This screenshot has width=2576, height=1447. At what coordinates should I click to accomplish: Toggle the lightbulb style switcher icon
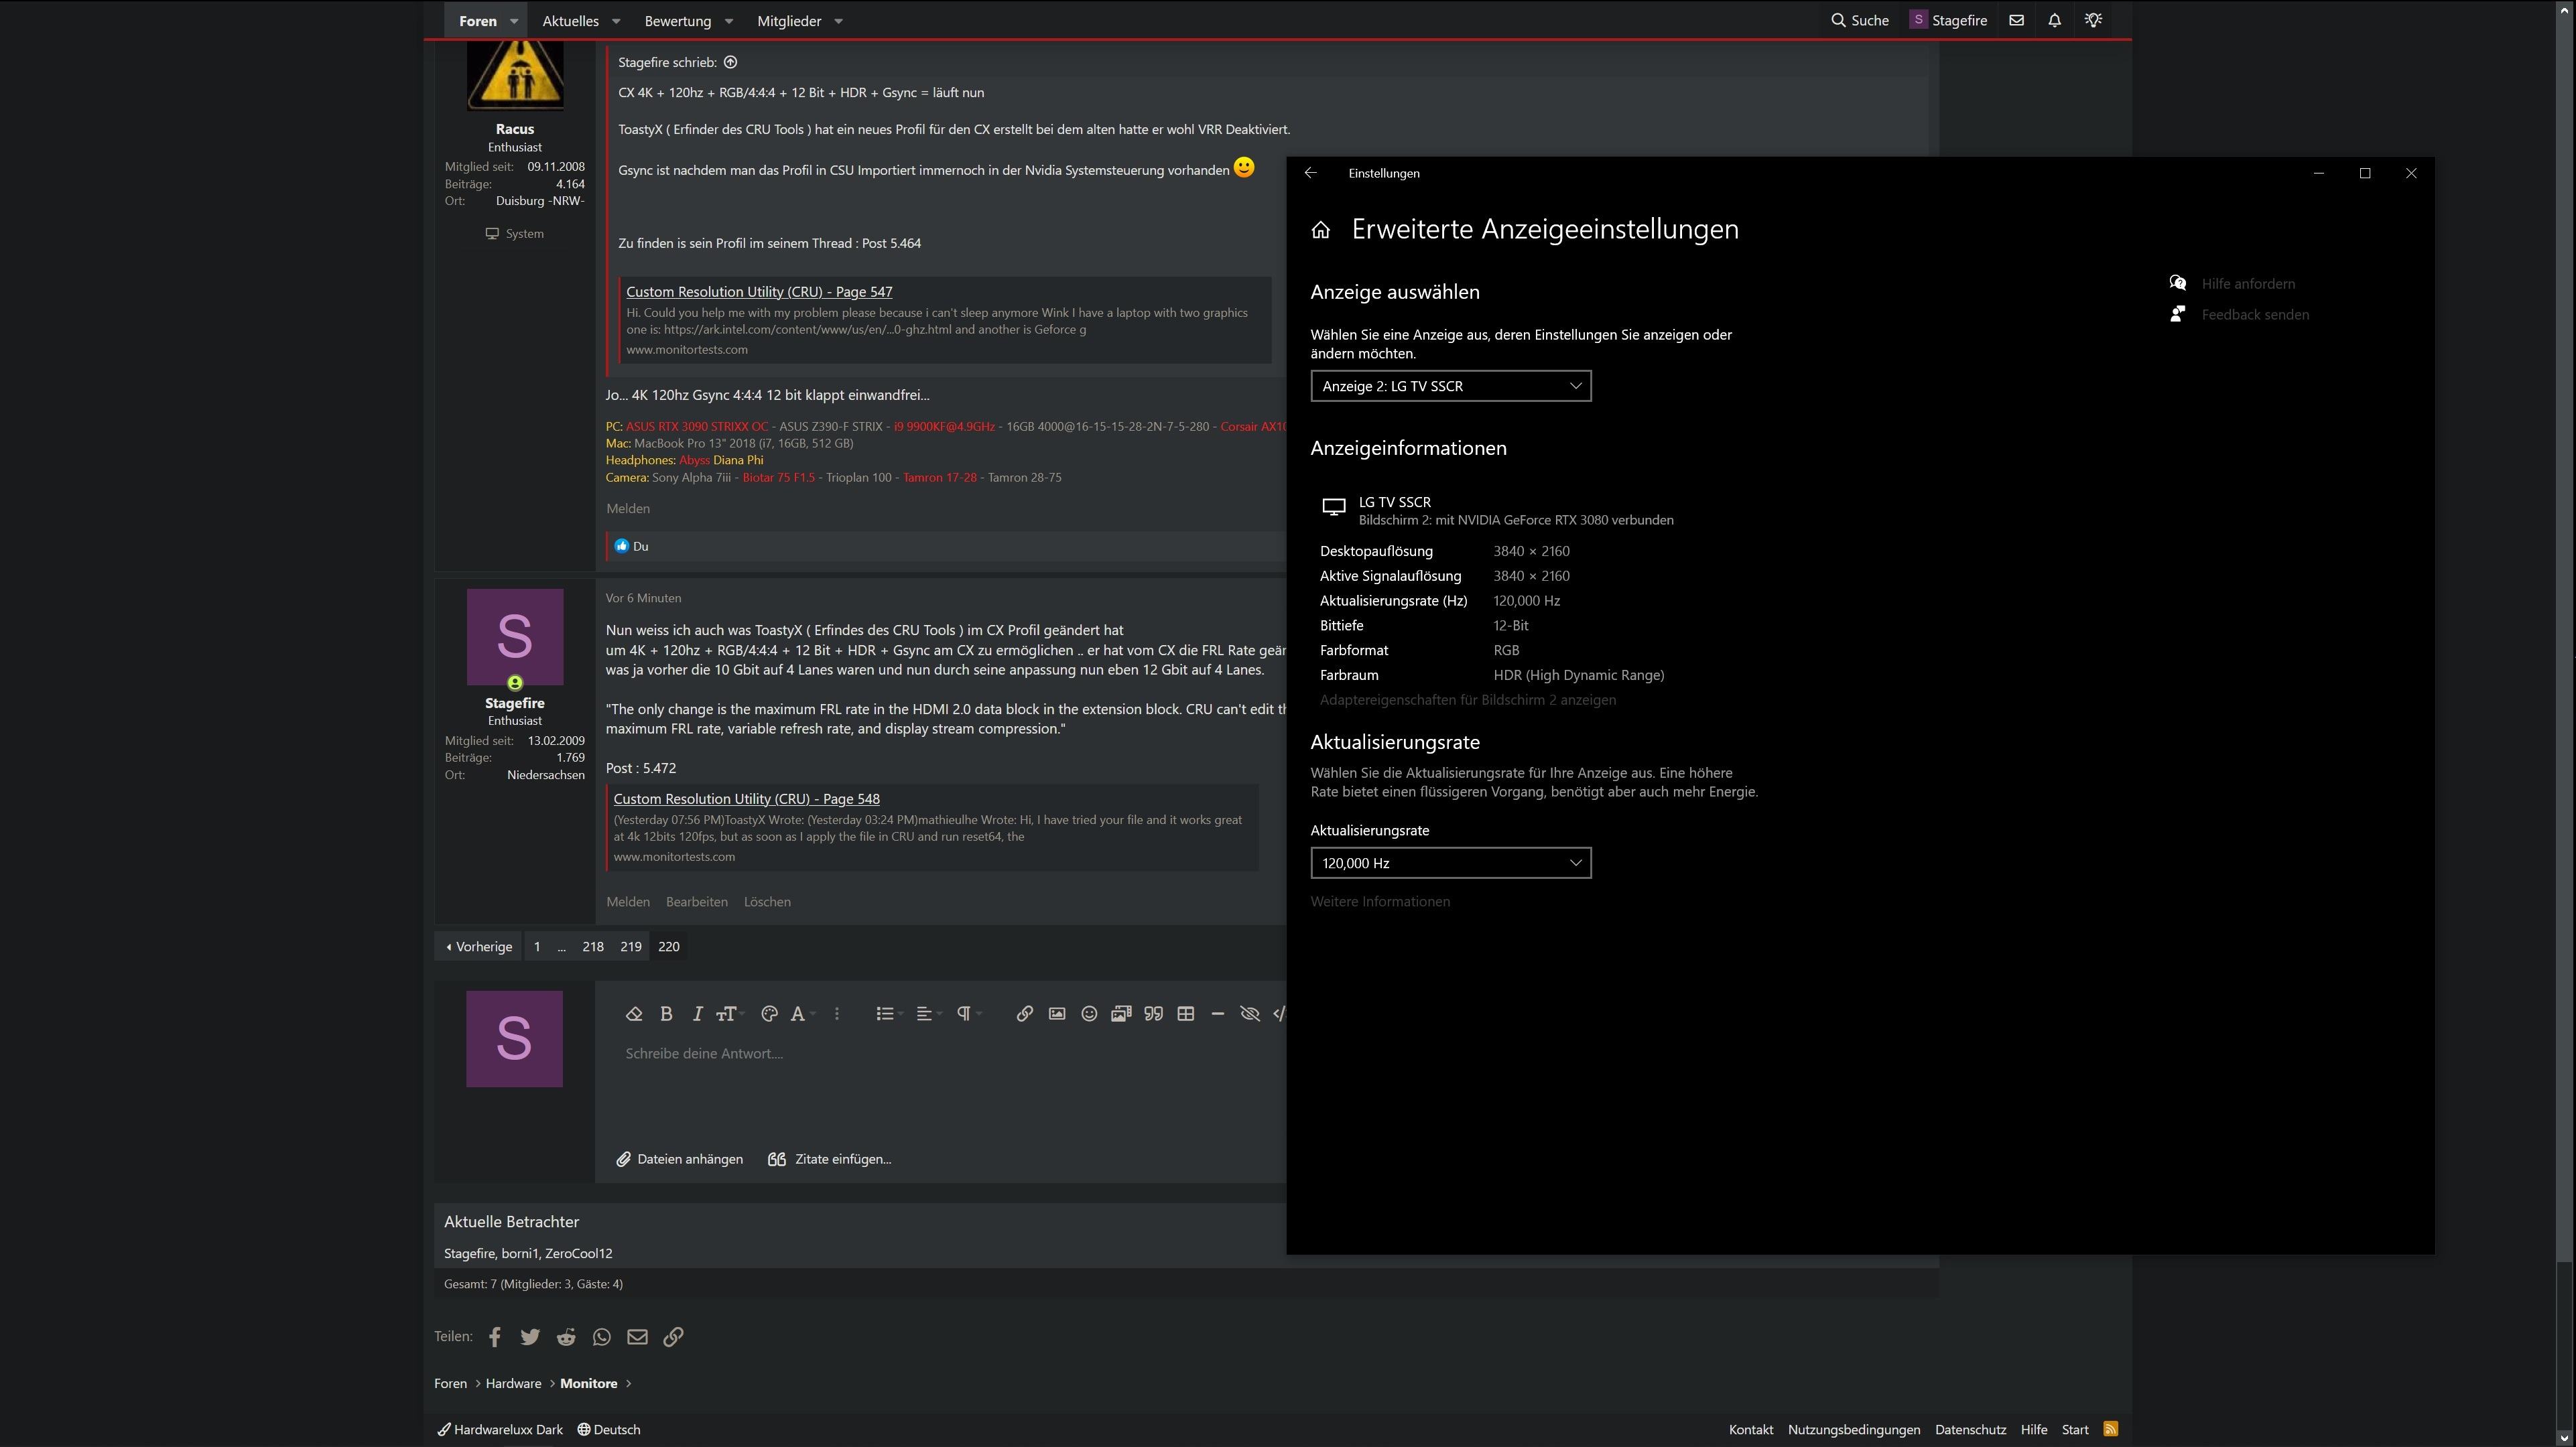2093,20
